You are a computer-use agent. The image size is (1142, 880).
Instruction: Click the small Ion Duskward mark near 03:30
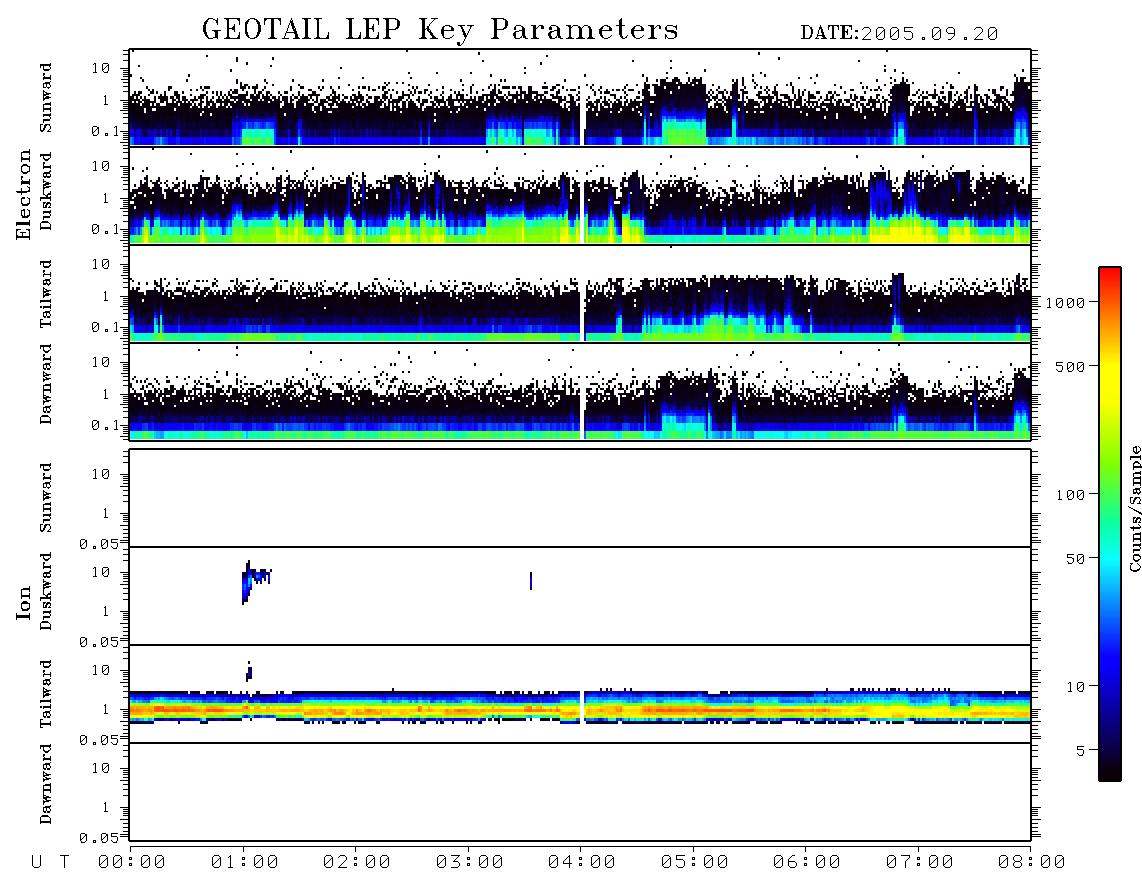point(531,581)
